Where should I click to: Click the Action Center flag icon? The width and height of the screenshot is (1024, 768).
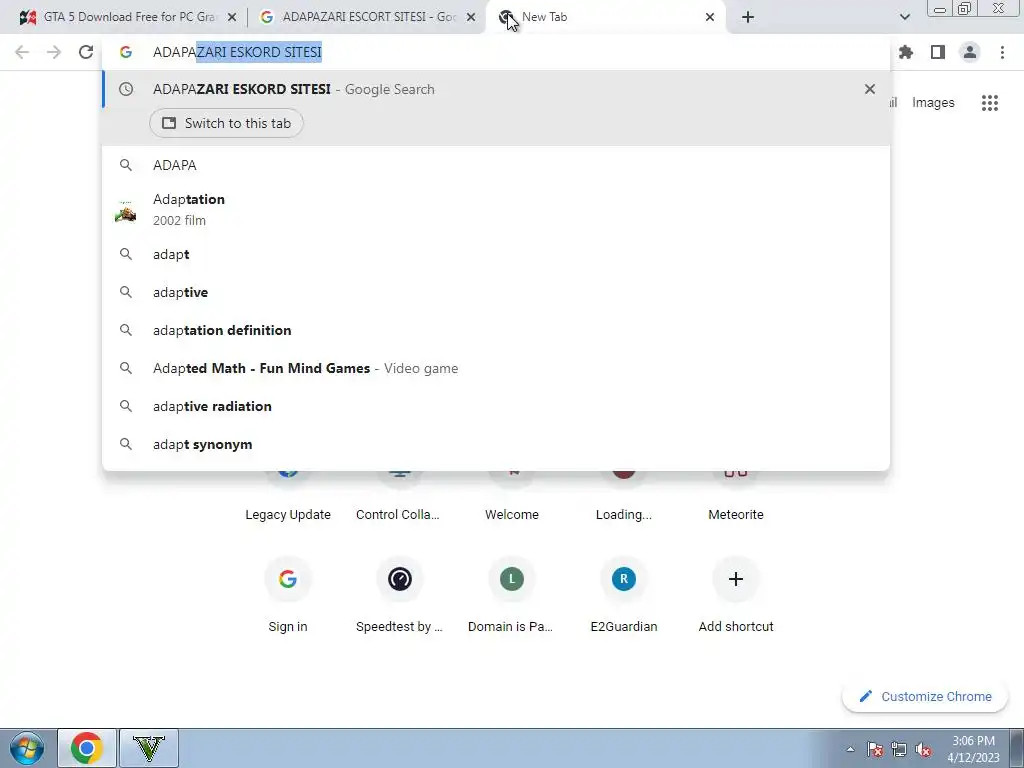(875, 749)
